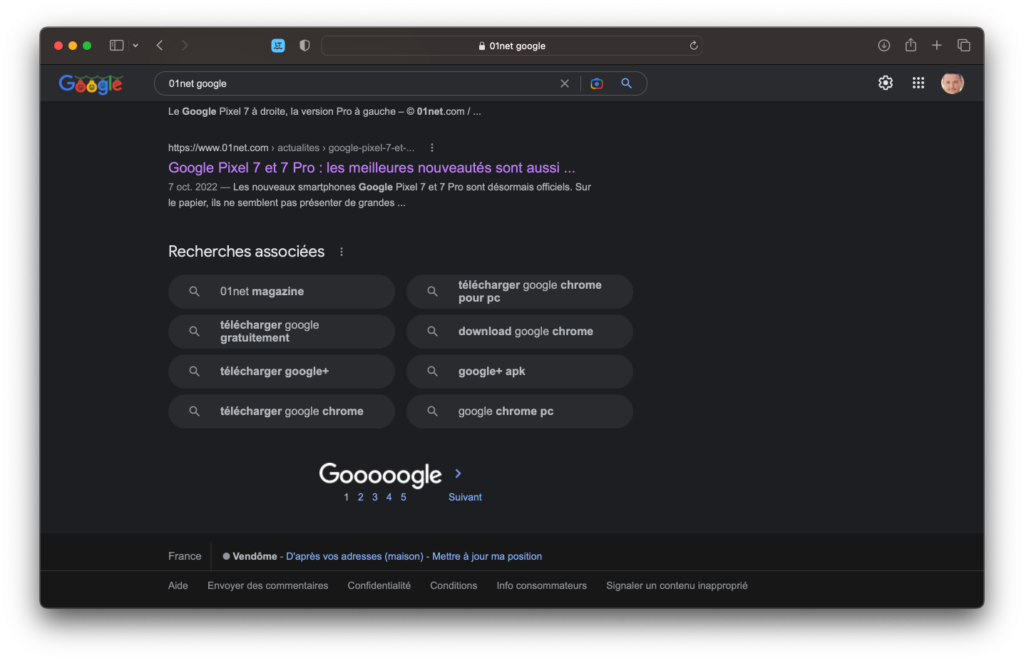Open the 01net.com result URL breadcrumb

[x=291, y=148]
